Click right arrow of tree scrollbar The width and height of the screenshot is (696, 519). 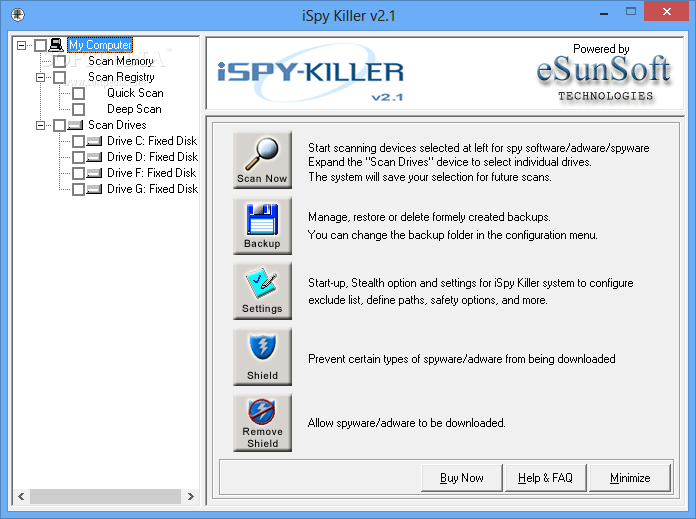point(191,496)
